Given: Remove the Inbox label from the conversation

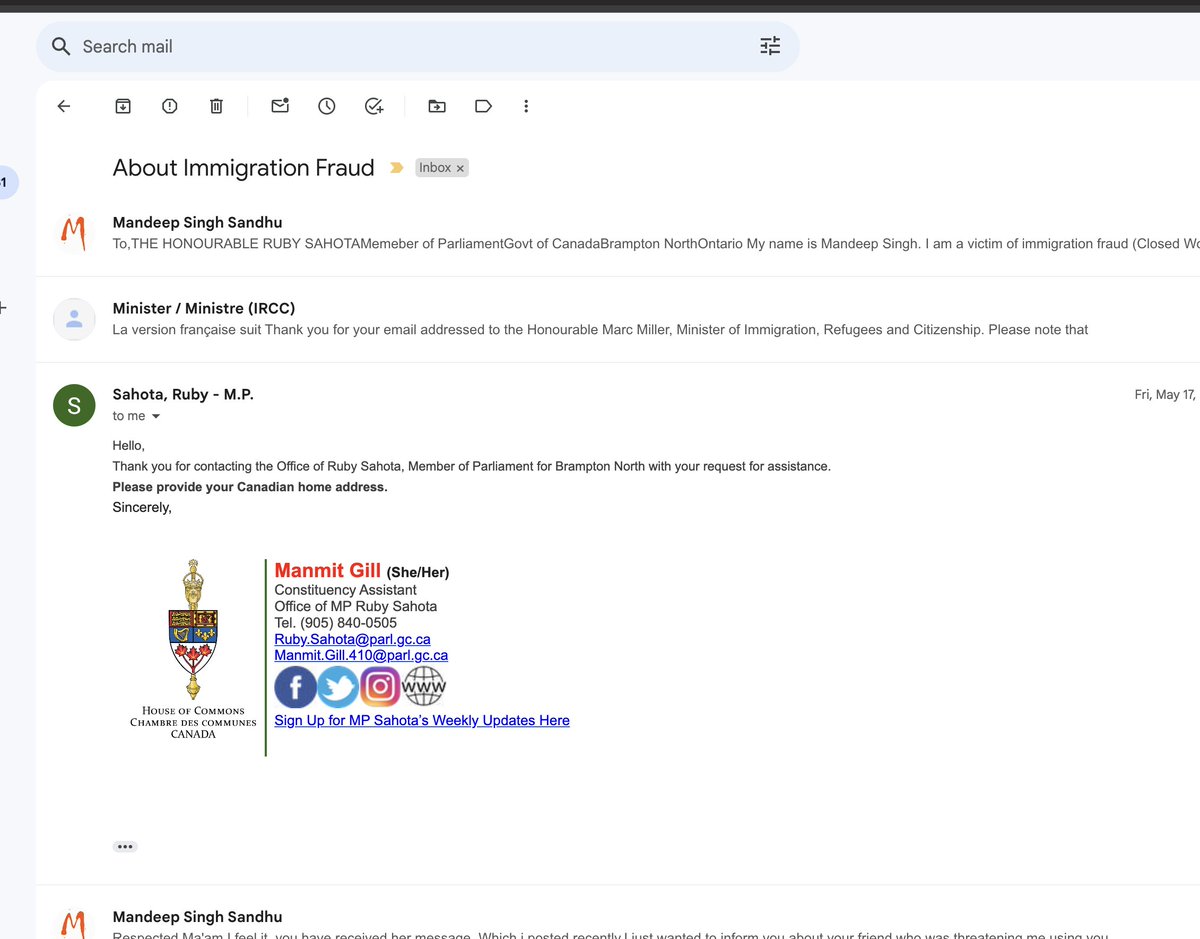Looking at the screenshot, I should pos(460,169).
